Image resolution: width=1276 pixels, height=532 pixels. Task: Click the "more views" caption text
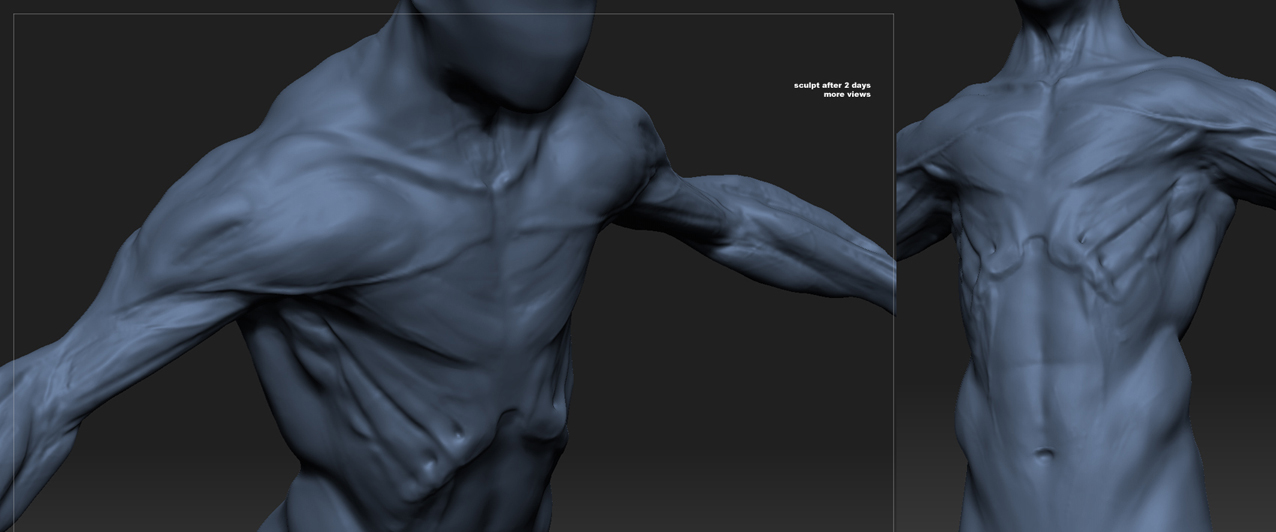tap(847, 95)
